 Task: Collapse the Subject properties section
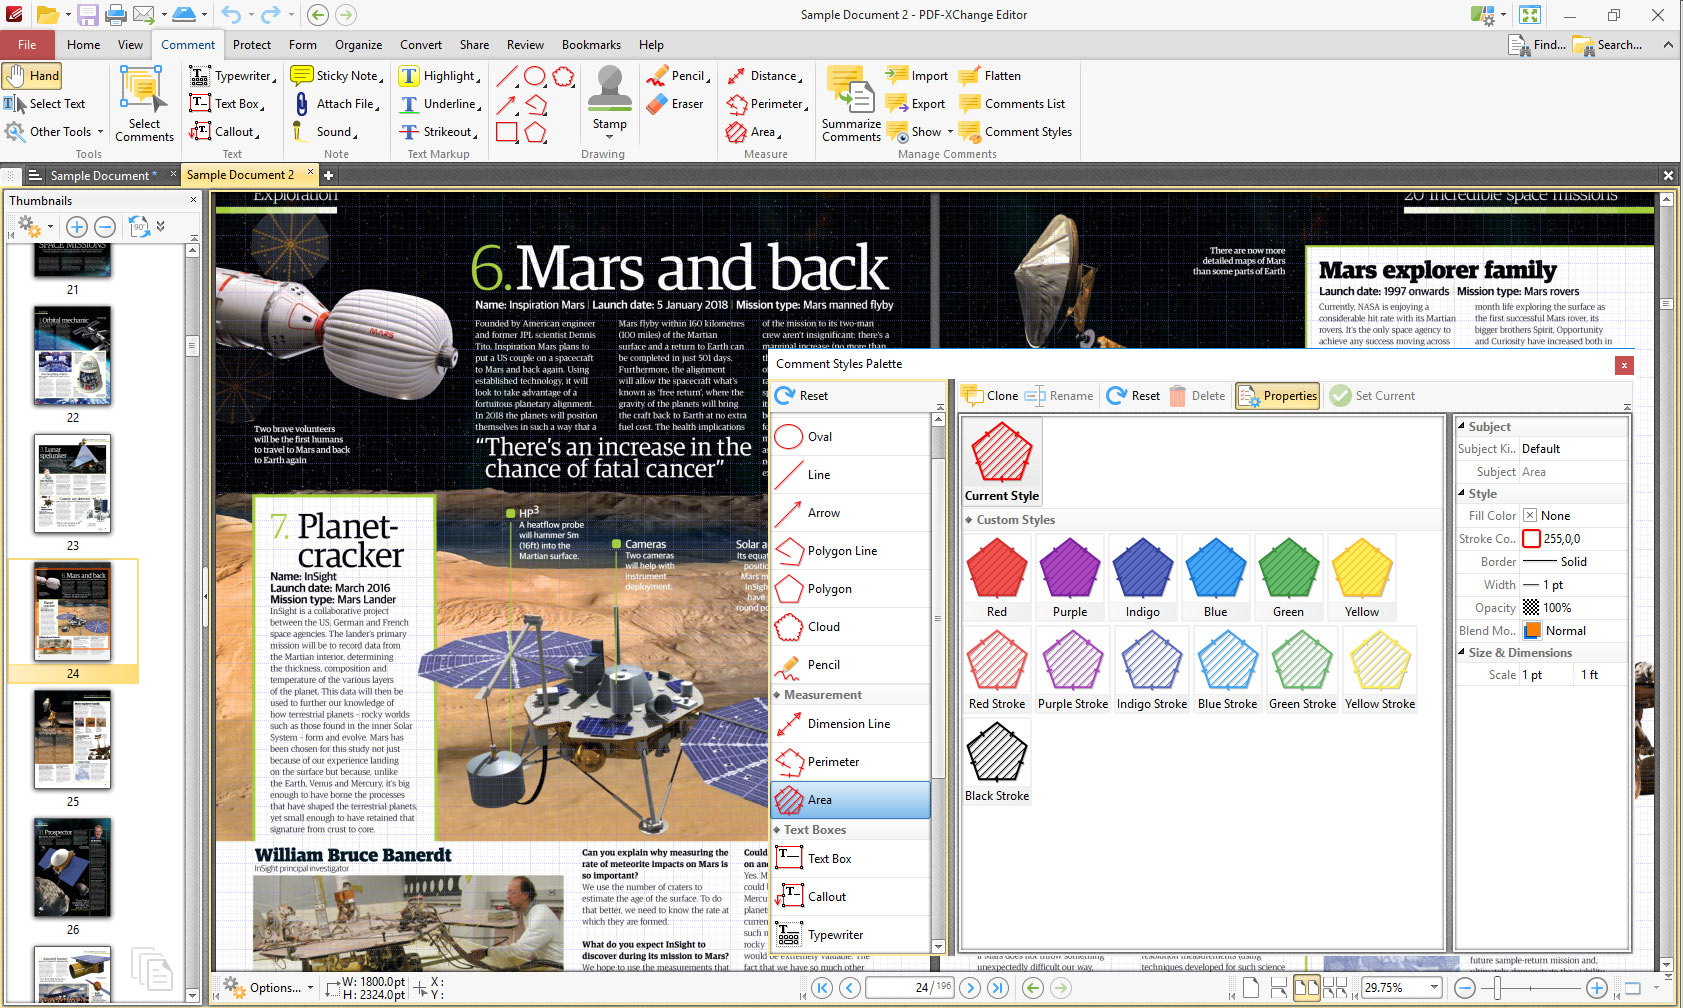coord(1461,427)
